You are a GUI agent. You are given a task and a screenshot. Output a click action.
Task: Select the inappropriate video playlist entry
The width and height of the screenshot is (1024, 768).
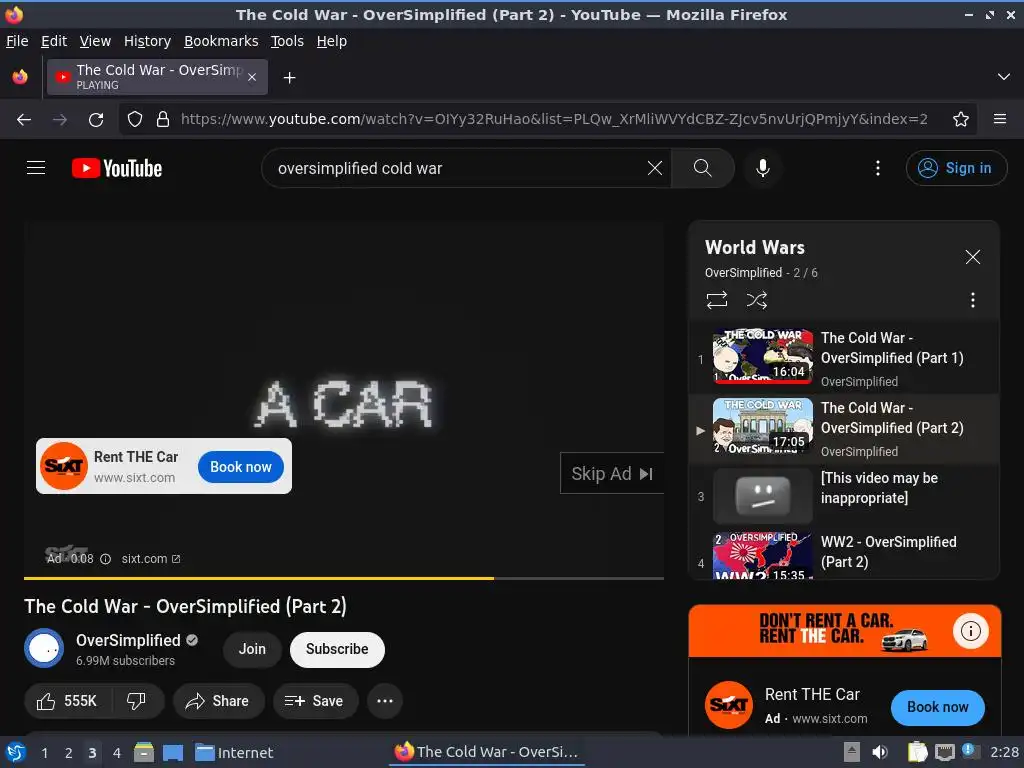tap(844, 496)
